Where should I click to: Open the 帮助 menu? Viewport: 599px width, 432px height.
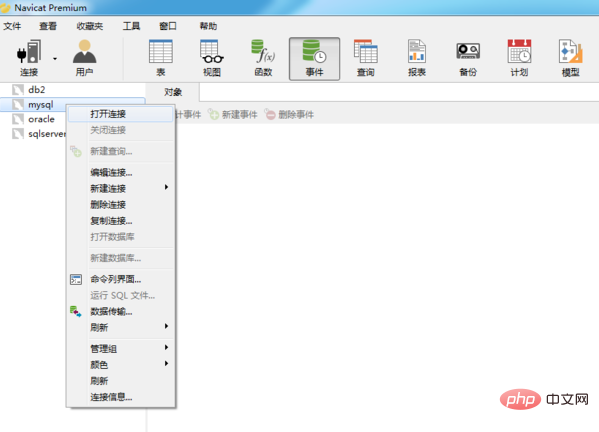coord(208,26)
